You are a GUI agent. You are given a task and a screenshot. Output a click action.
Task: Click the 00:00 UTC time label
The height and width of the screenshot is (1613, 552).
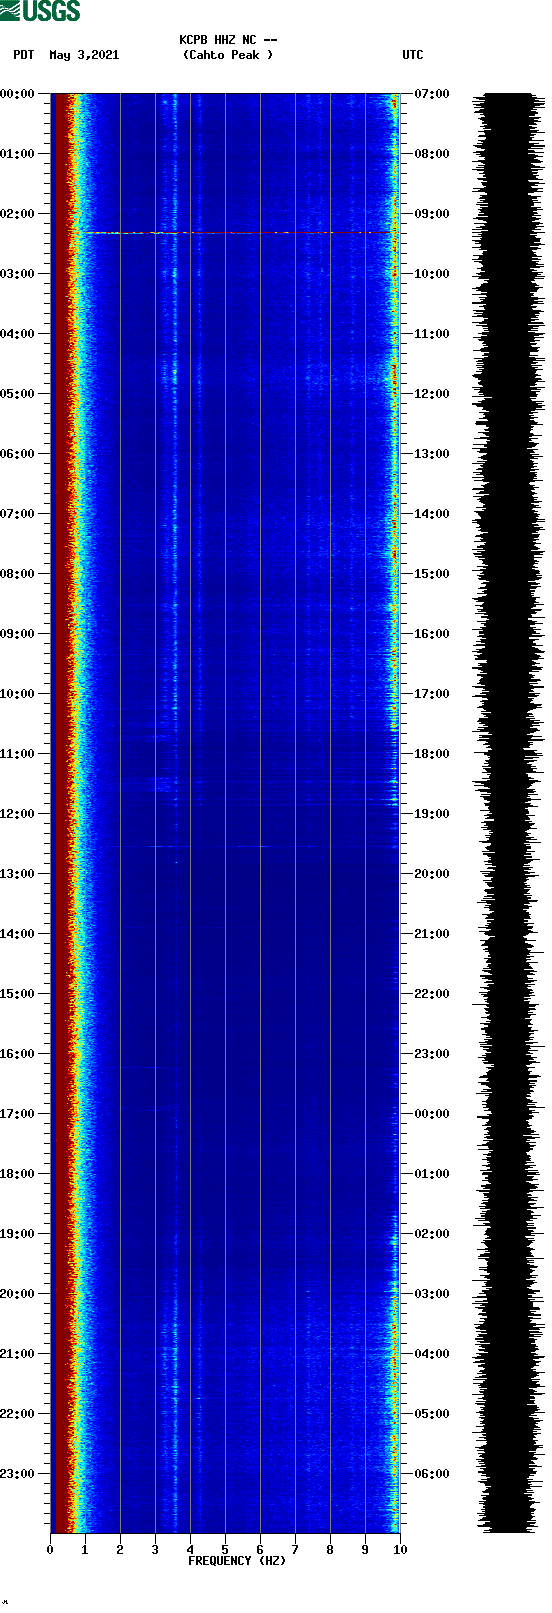(431, 1114)
